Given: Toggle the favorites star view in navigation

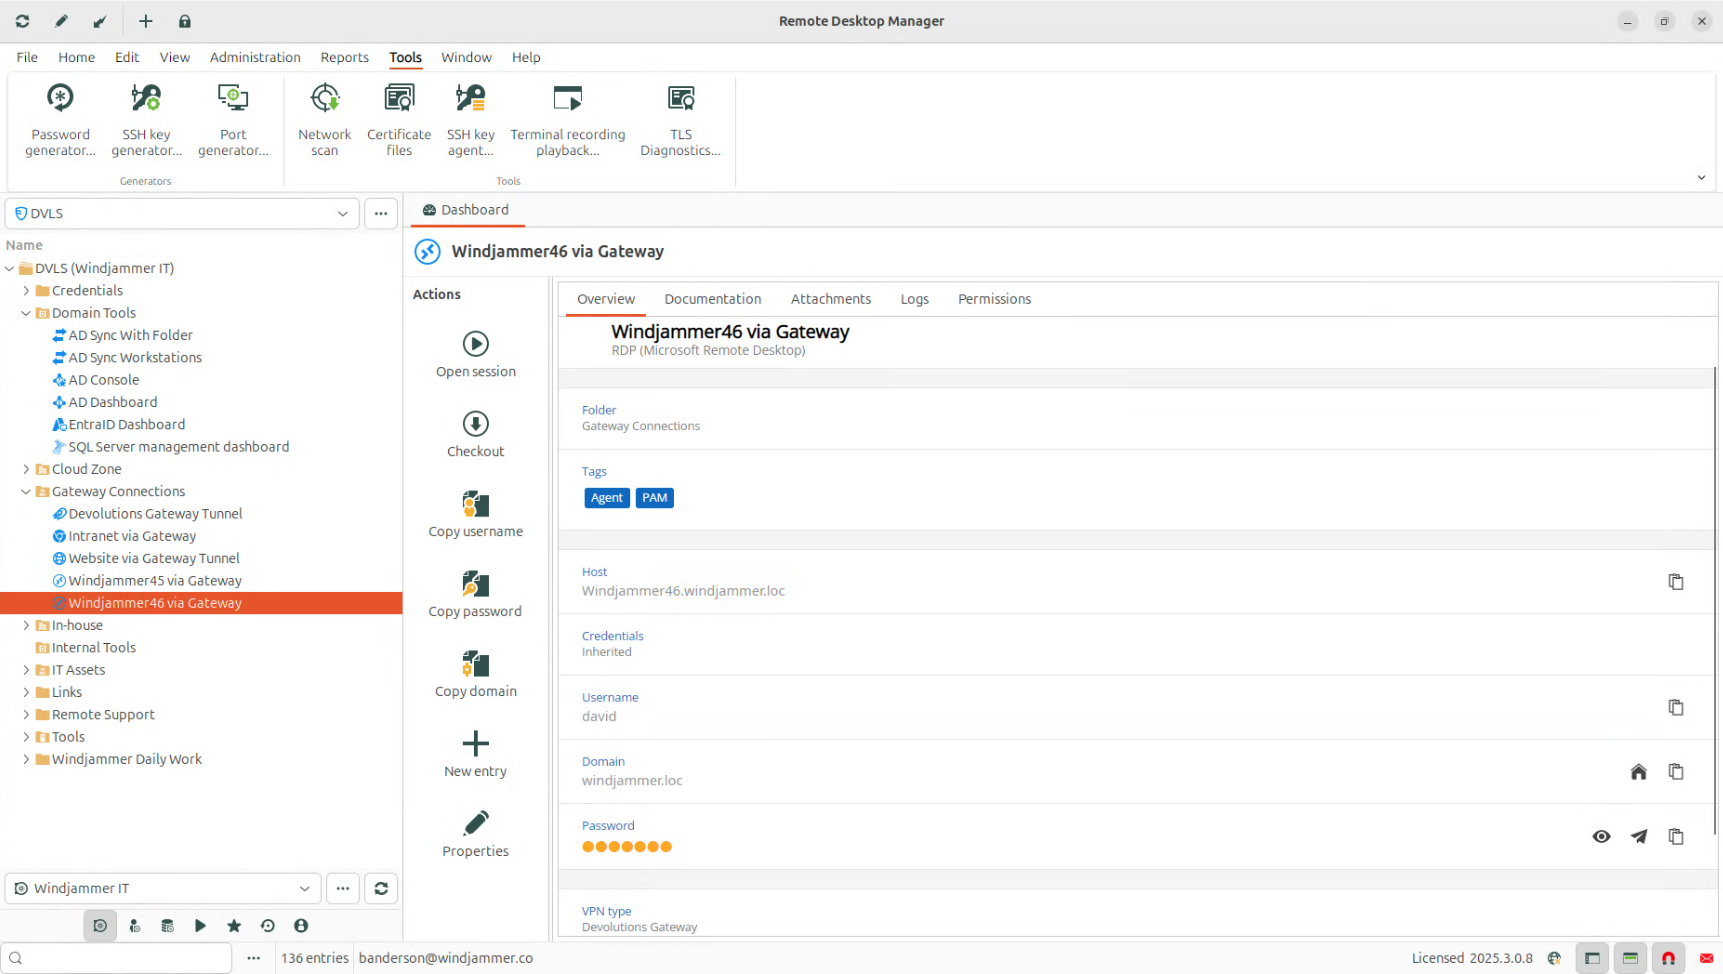Looking at the screenshot, I should tap(234, 926).
